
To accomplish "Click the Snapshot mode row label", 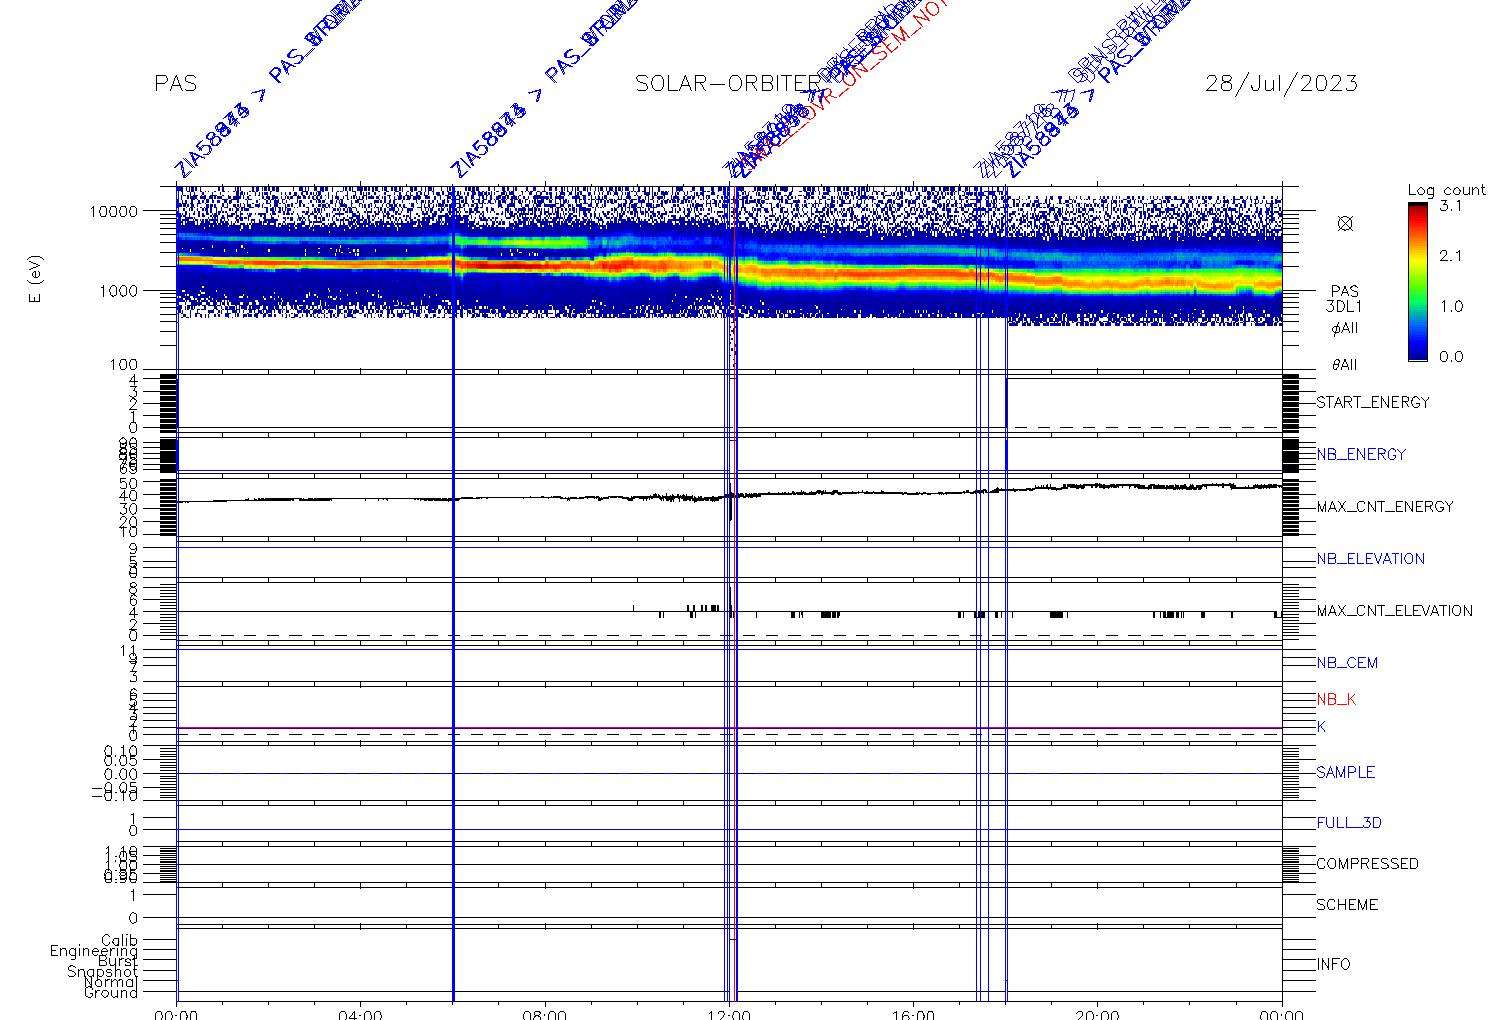I will click(102, 972).
